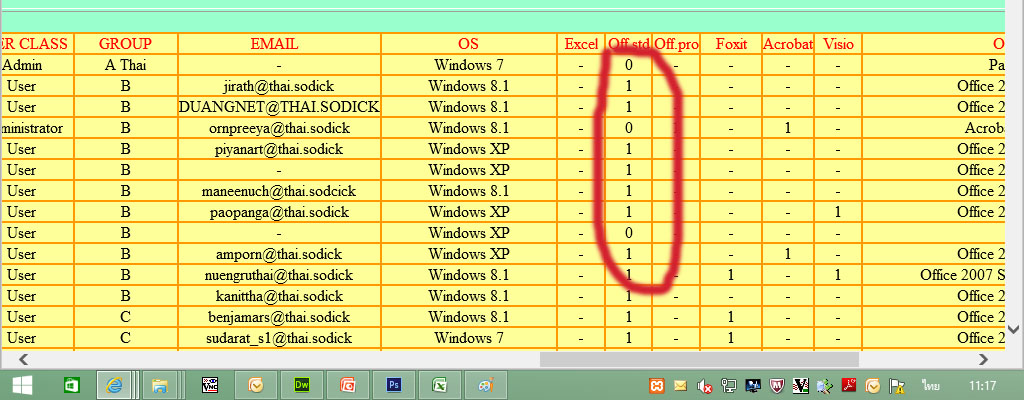Screen dimensions: 1024x400
Task: Click the horizontal scrollbar left arrow
Action: coord(24,359)
